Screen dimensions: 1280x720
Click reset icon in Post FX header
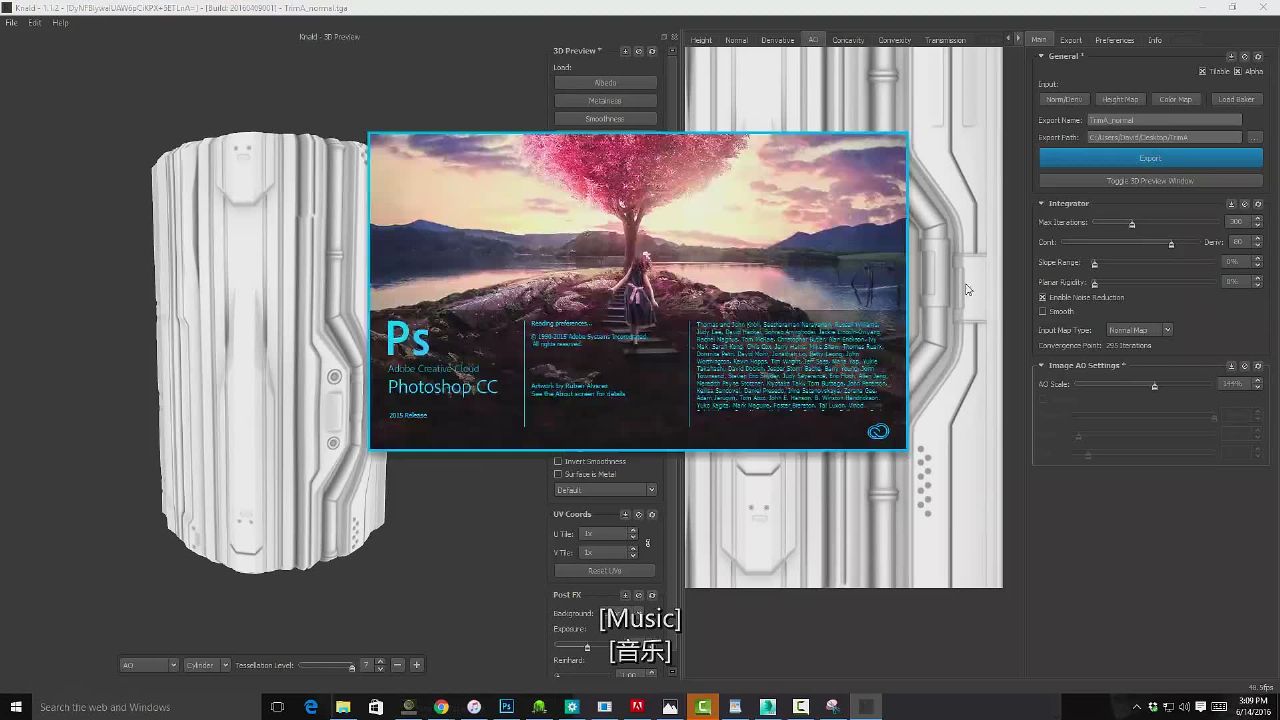[639, 595]
